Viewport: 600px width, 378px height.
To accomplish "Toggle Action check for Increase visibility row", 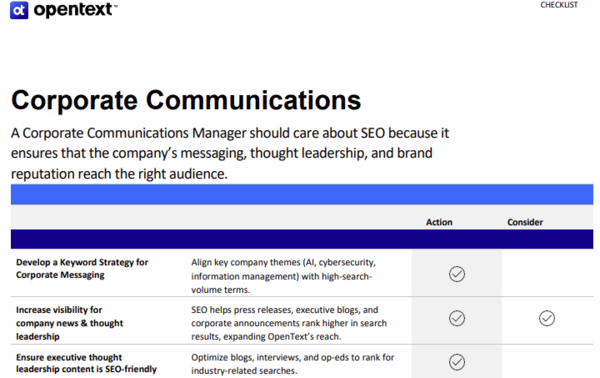I will coord(457,318).
